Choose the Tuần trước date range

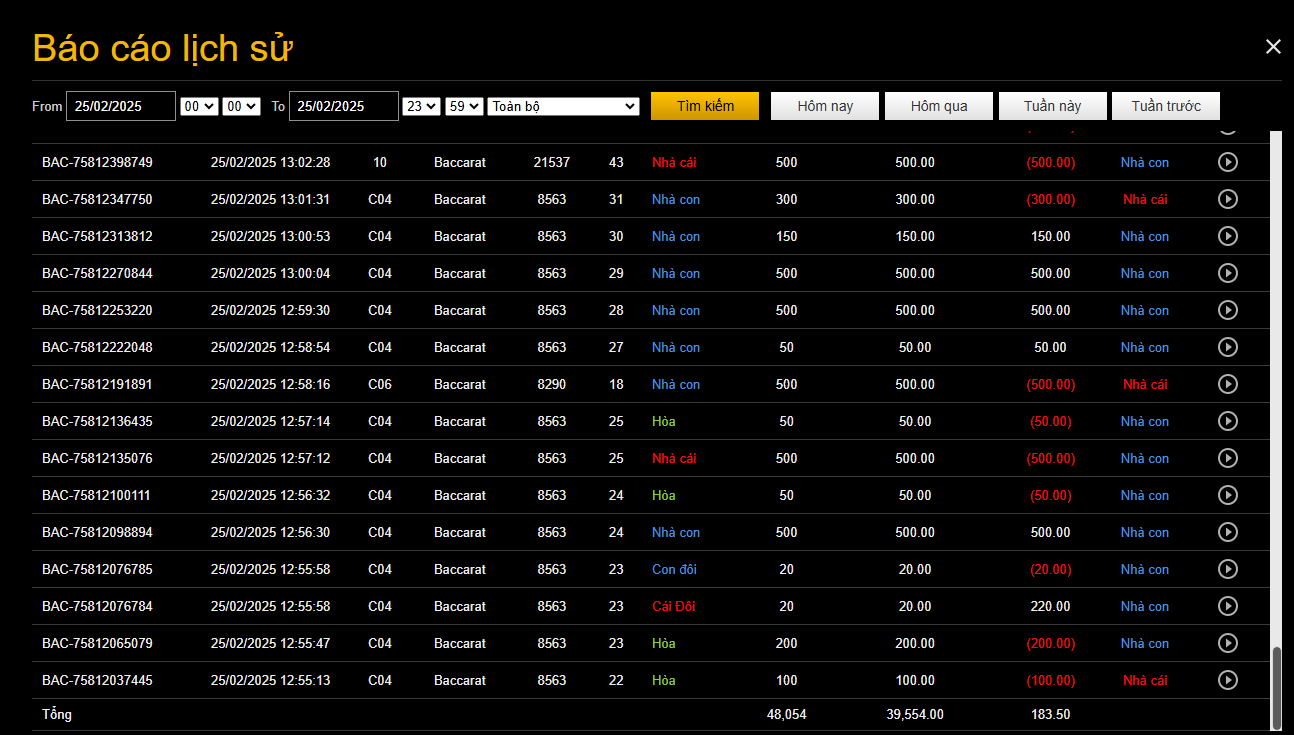[1166, 106]
